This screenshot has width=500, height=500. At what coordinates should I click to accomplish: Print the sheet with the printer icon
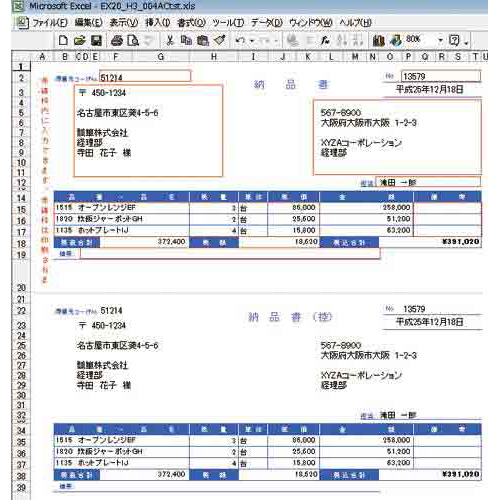117,41
